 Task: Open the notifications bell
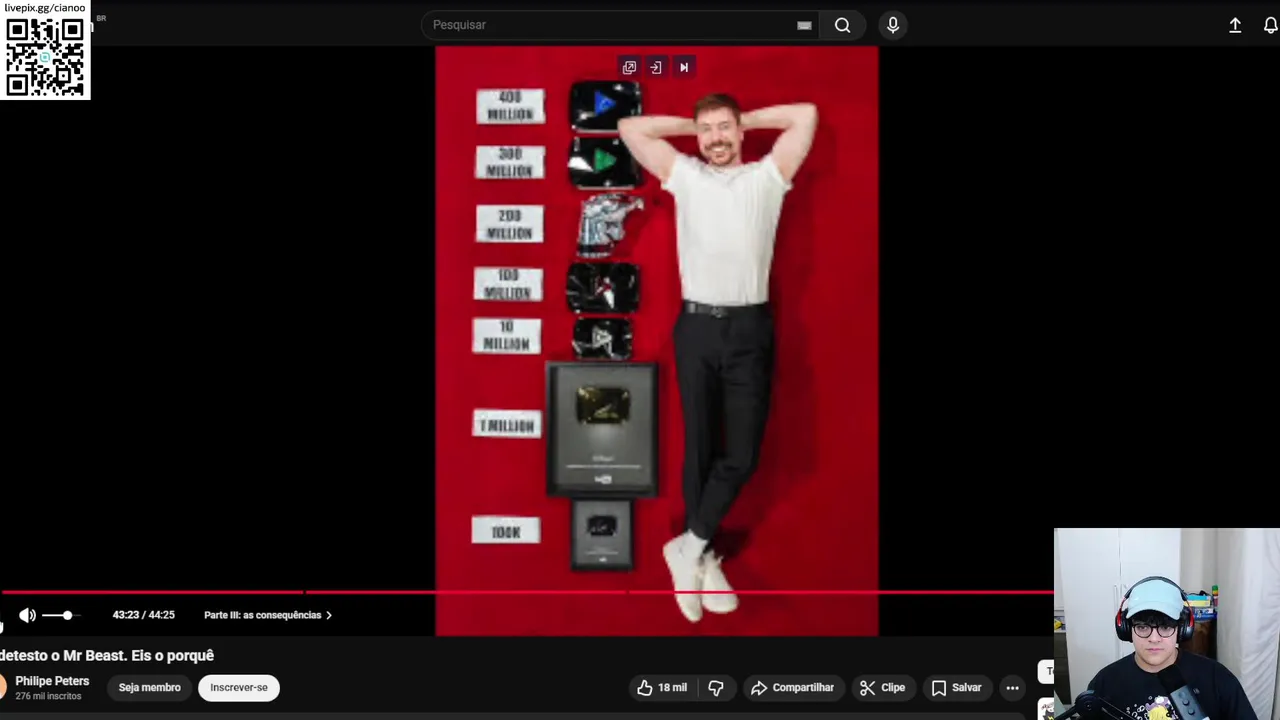pyautogui.click(x=1270, y=26)
